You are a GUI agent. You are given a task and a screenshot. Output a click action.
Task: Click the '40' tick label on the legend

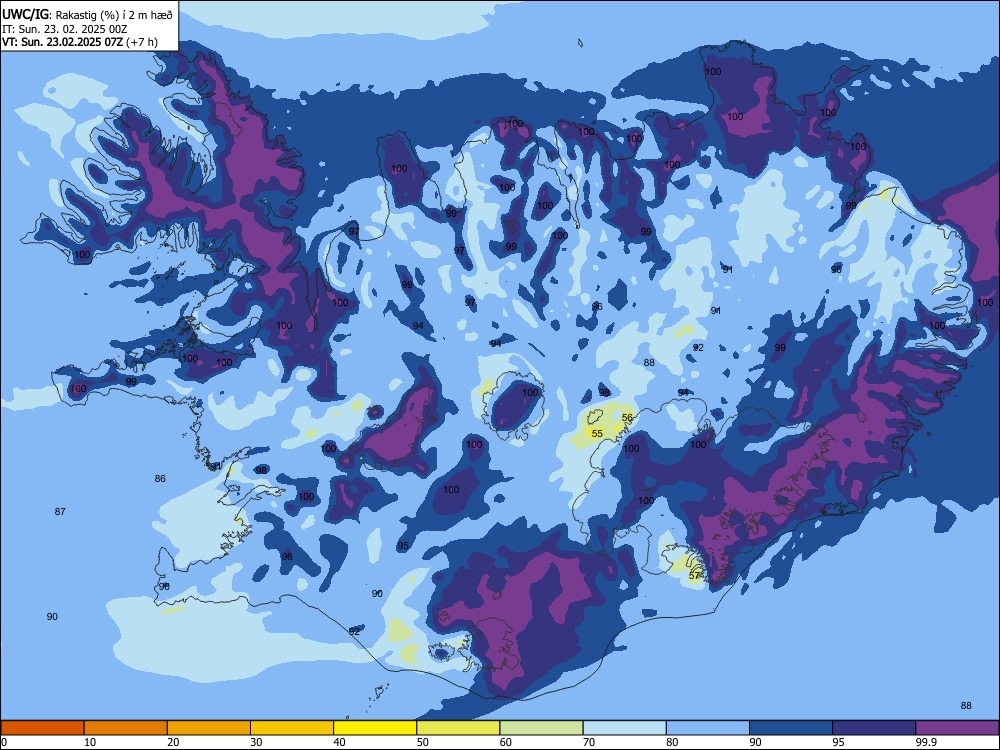[339, 742]
